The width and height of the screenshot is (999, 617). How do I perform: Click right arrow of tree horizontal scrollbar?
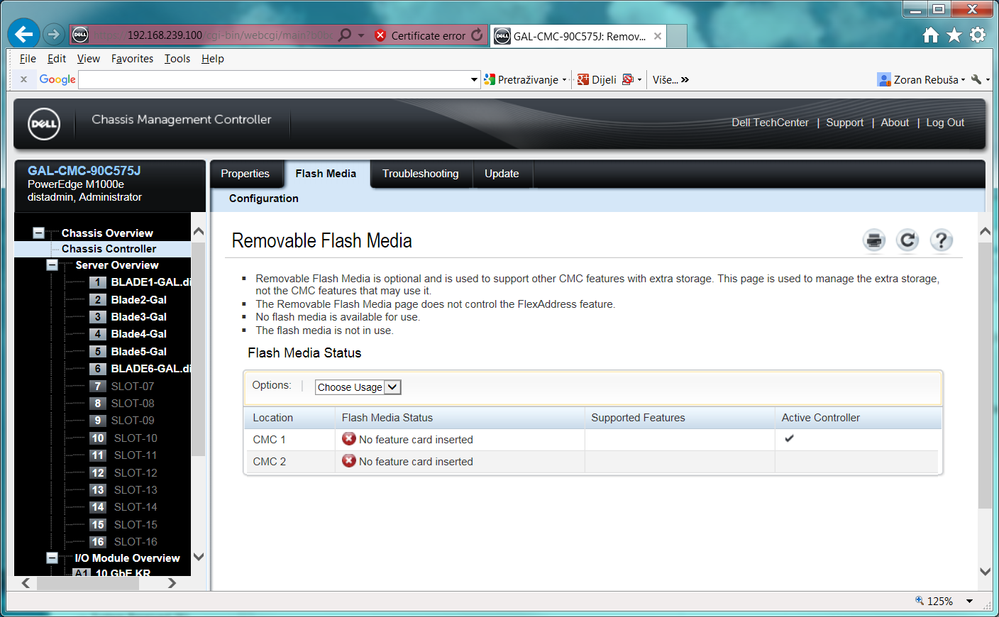click(171, 583)
